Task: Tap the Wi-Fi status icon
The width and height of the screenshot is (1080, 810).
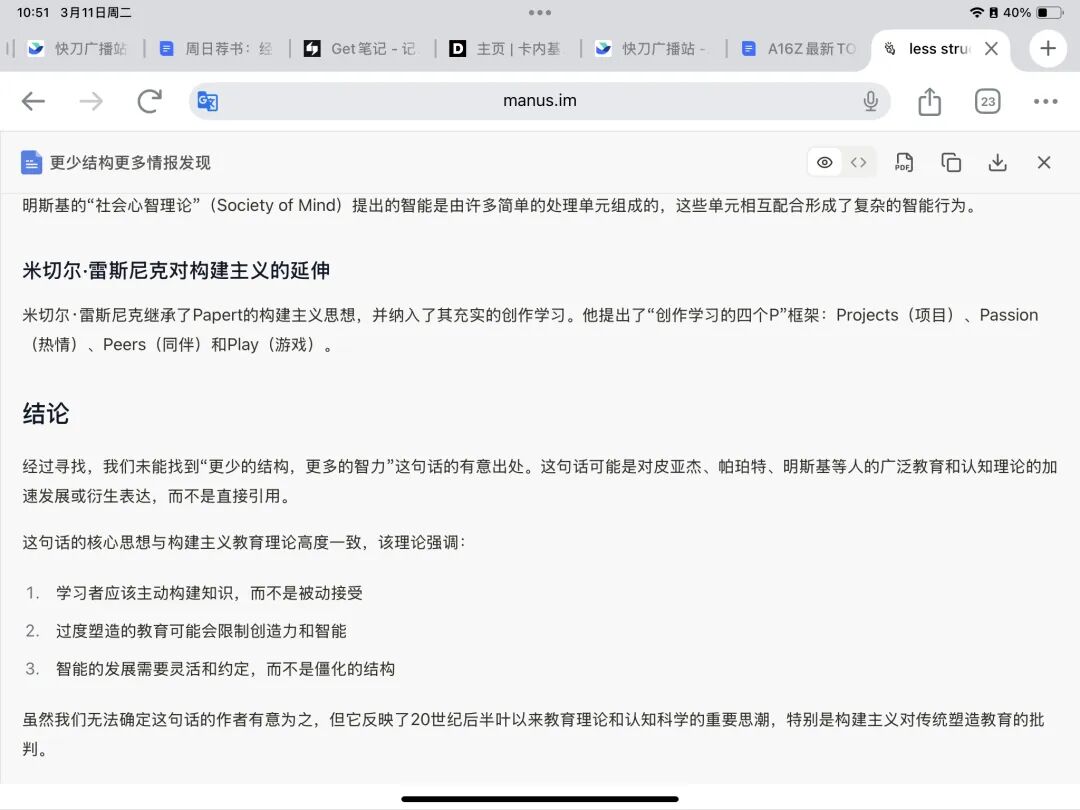Action: click(977, 12)
